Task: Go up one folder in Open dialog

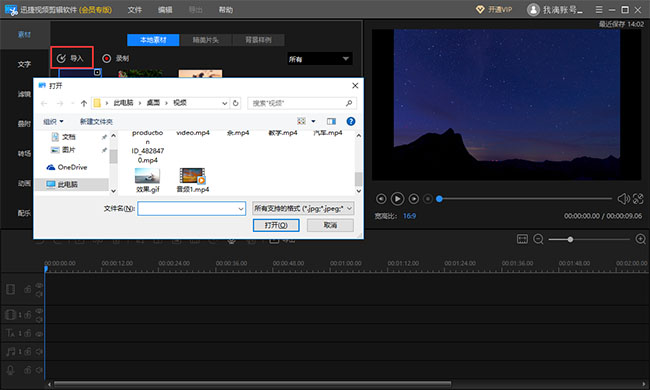Action: [x=84, y=103]
